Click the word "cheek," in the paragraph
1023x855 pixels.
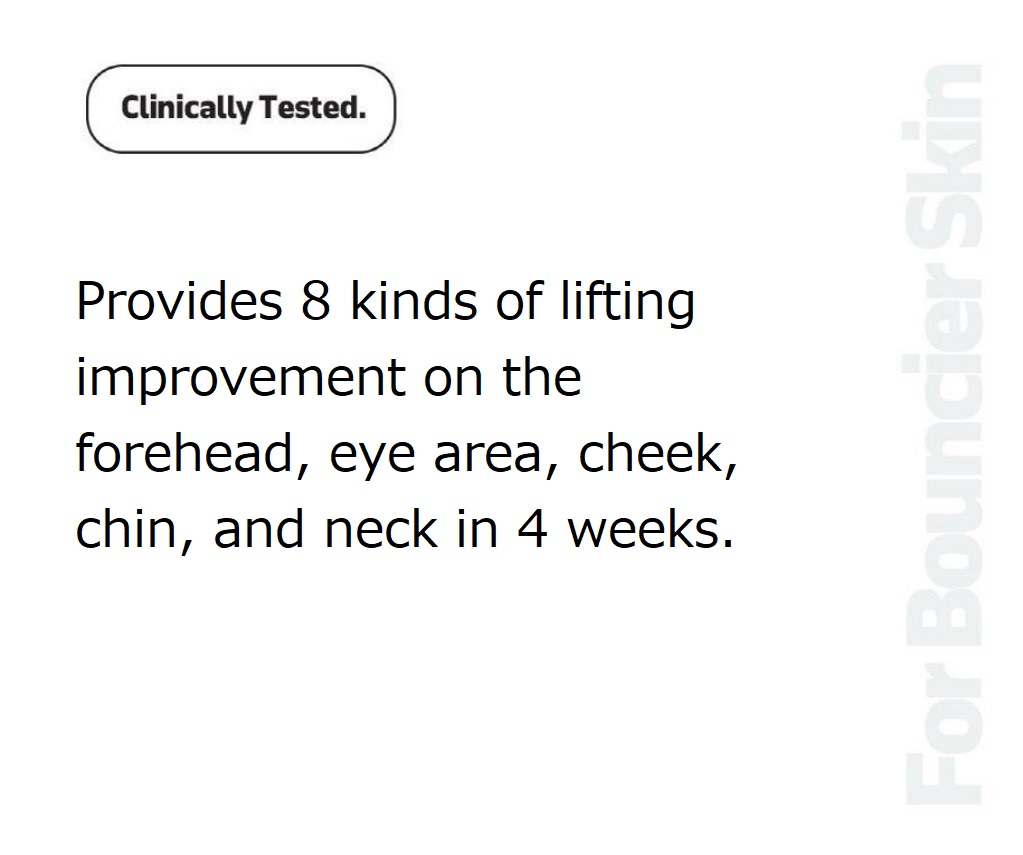coord(658,454)
